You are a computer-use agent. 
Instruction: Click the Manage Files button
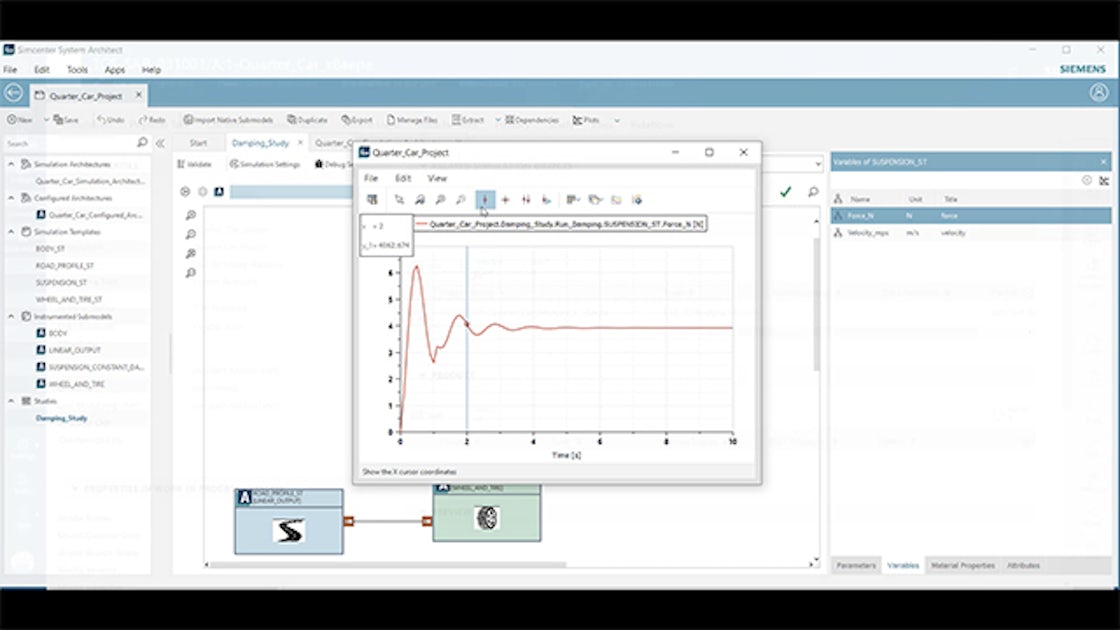point(412,120)
